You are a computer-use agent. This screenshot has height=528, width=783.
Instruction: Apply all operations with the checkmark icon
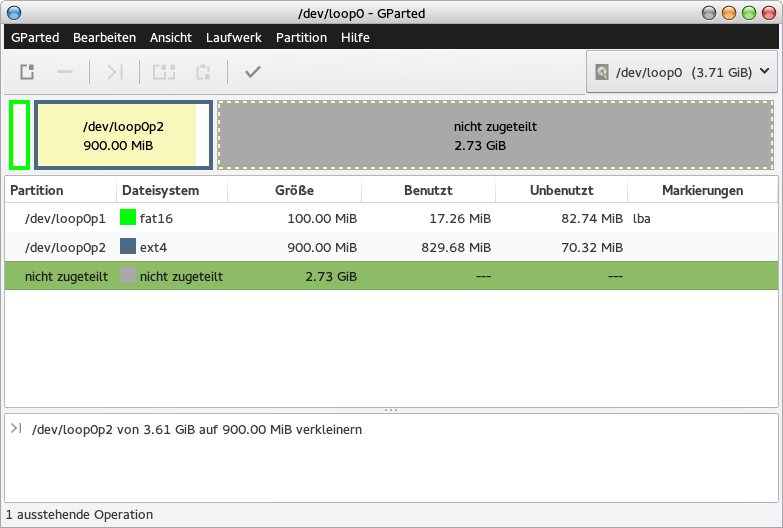pyautogui.click(x=253, y=72)
